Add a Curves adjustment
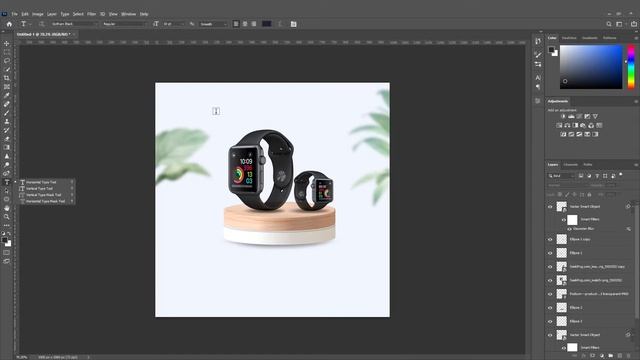This screenshot has width=640, height=360. (x=579, y=116)
